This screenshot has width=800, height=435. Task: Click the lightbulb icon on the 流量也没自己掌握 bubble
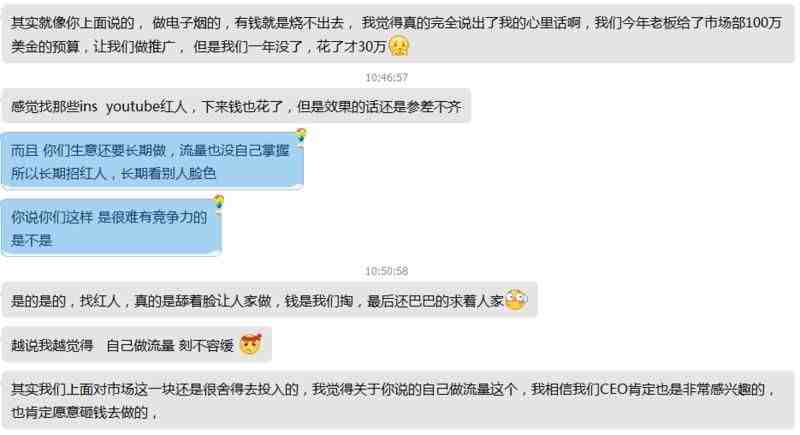pos(301,135)
